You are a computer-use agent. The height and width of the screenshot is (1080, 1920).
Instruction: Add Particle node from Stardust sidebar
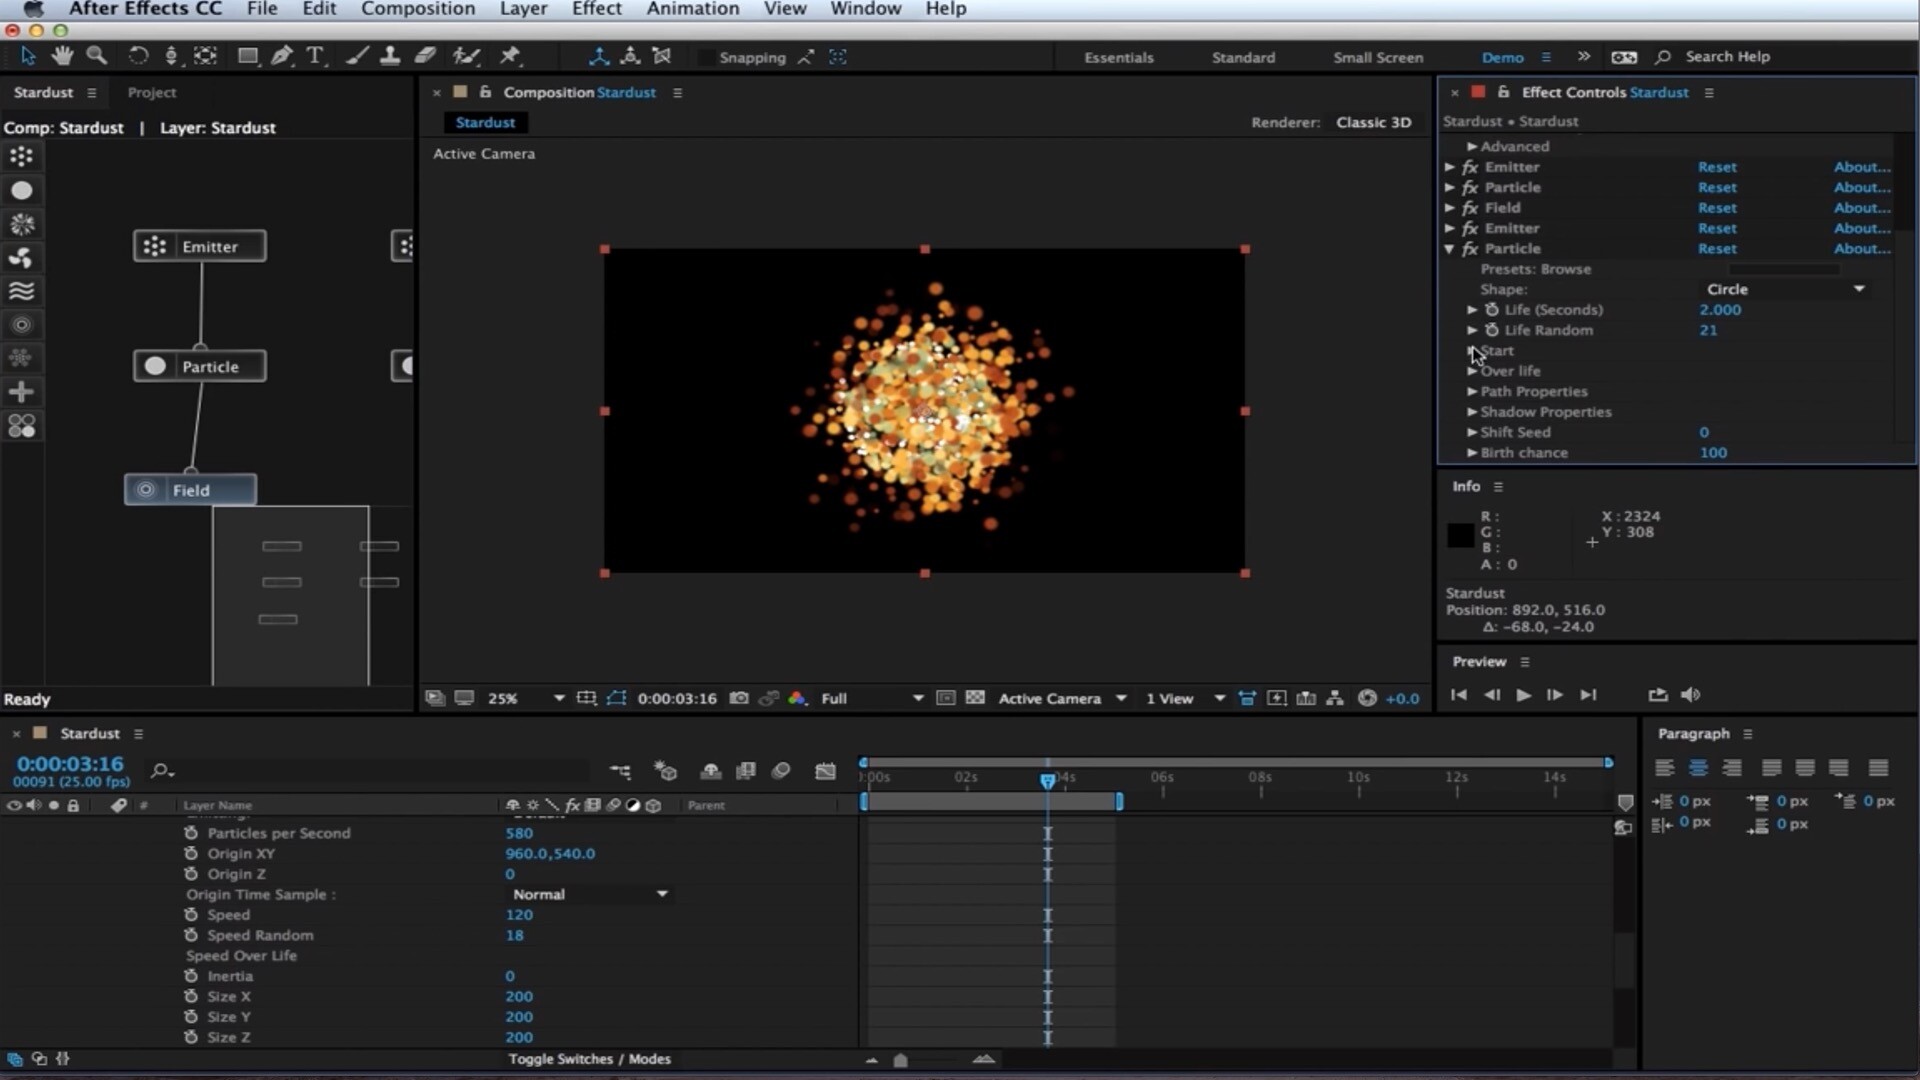(21, 190)
